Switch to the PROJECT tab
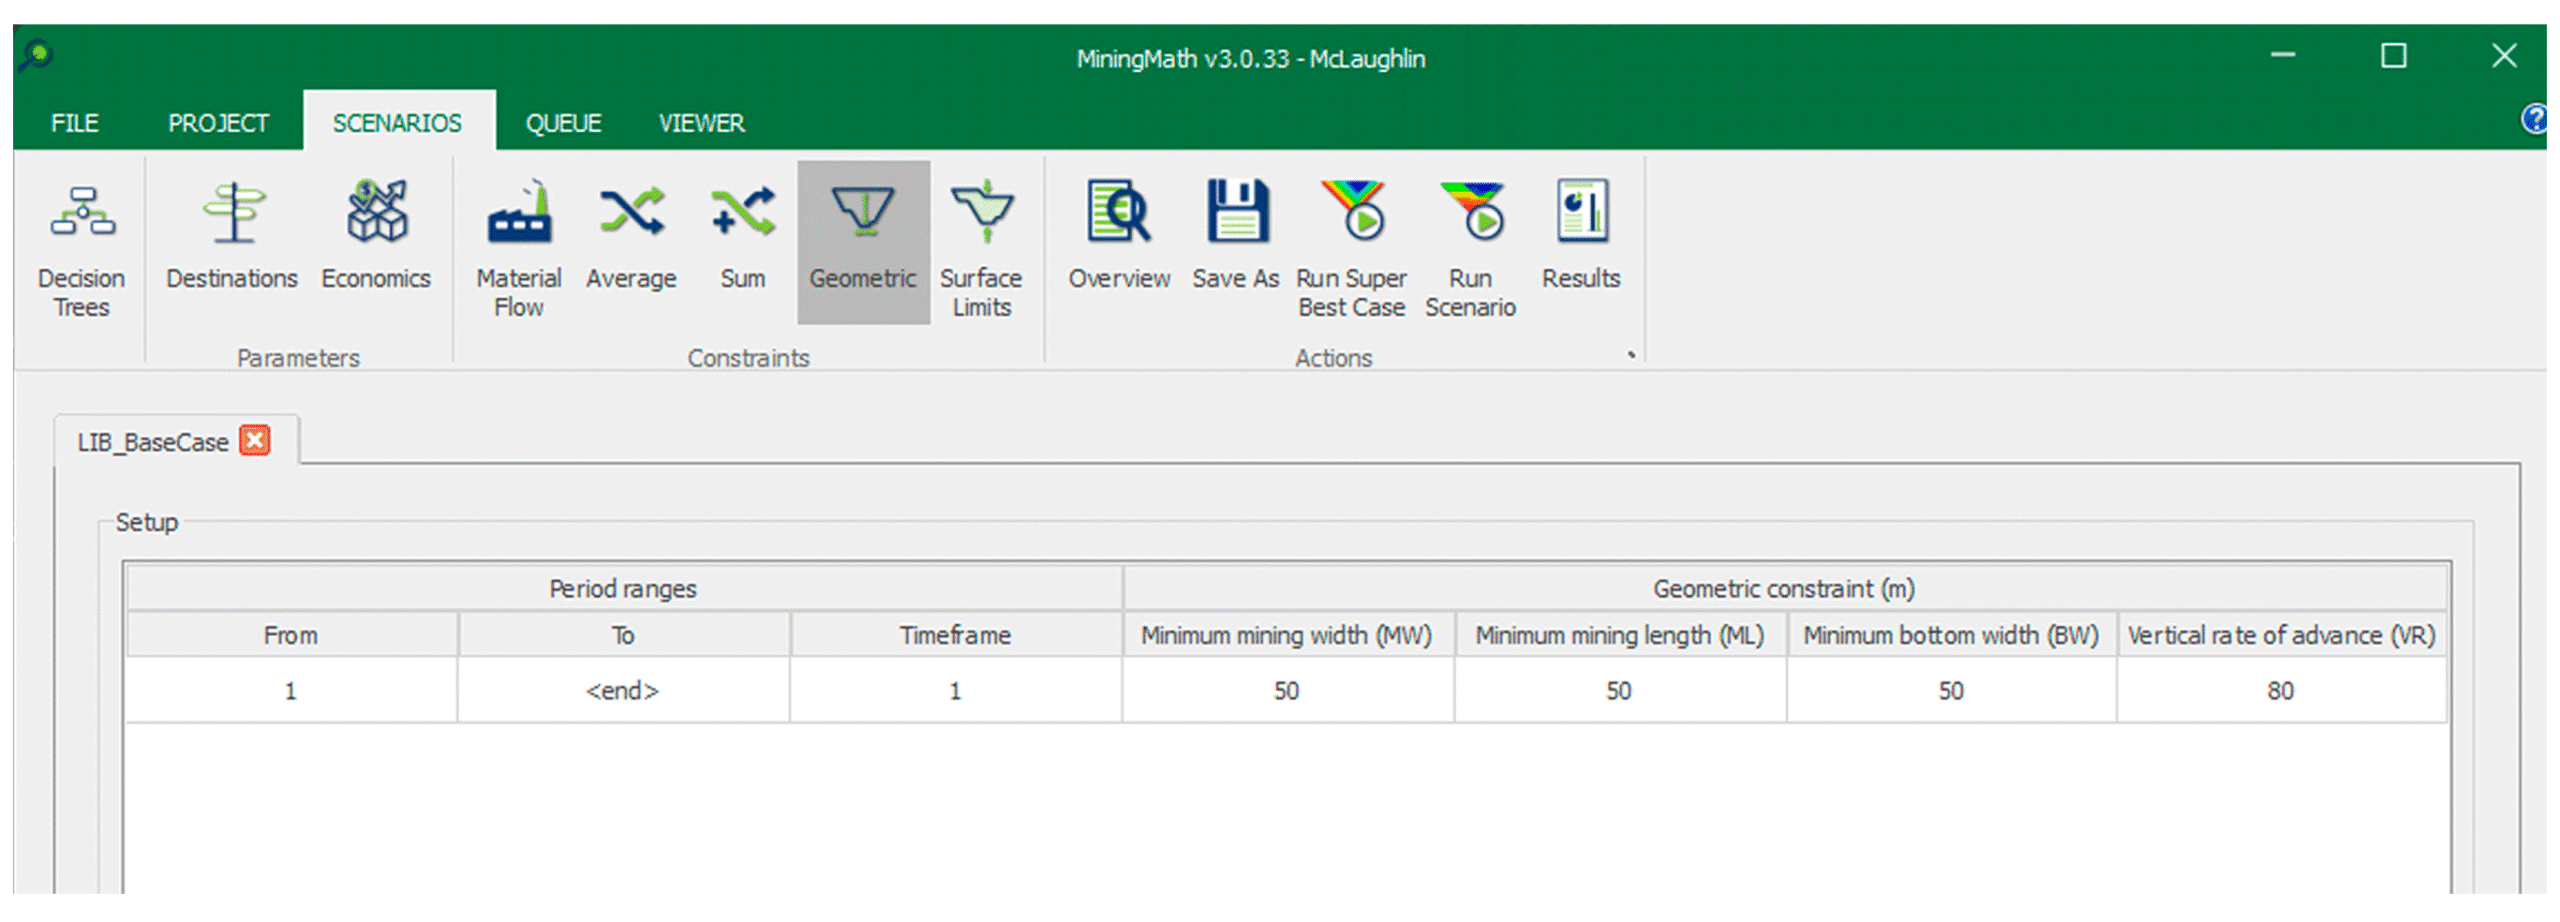Screen dimensions: 2560x922 tap(218, 123)
